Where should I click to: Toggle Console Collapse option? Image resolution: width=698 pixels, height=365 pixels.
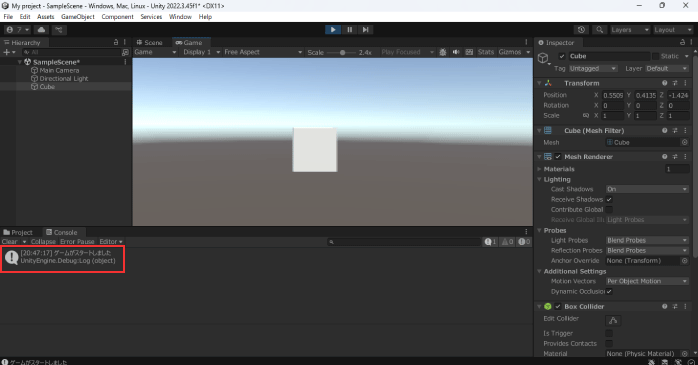coord(43,241)
